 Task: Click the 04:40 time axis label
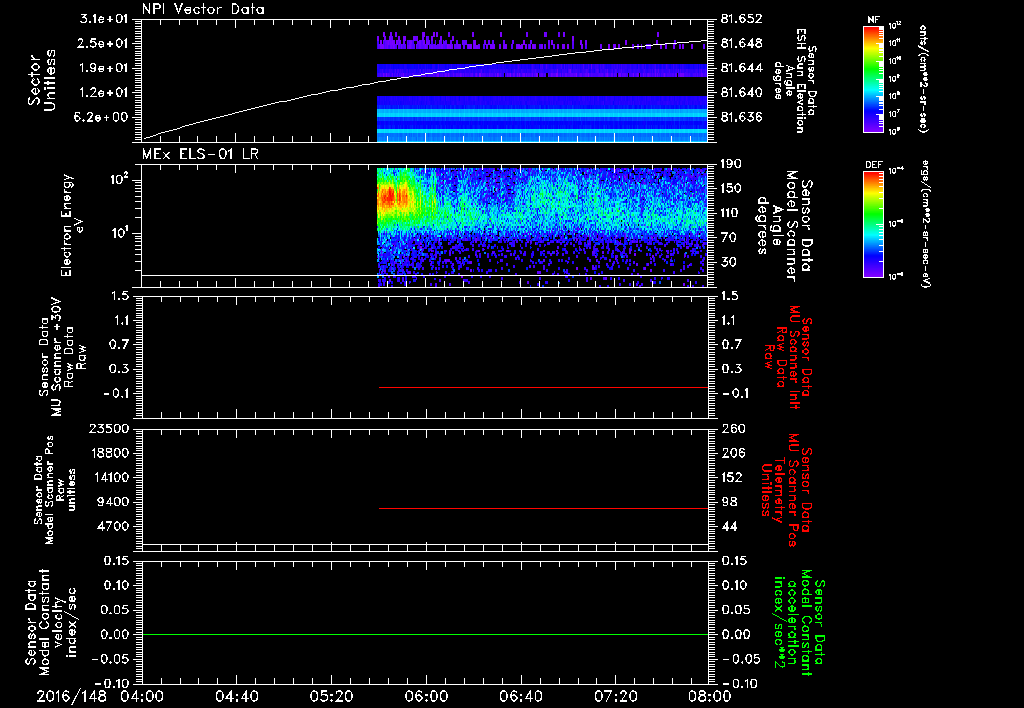(236, 696)
